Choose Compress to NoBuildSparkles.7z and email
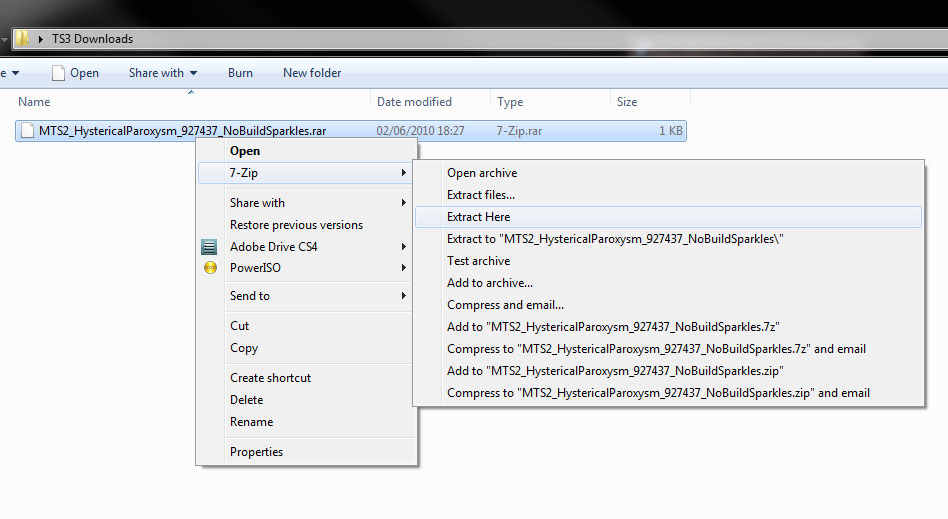The height and width of the screenshot is (519, 948). 656,349
